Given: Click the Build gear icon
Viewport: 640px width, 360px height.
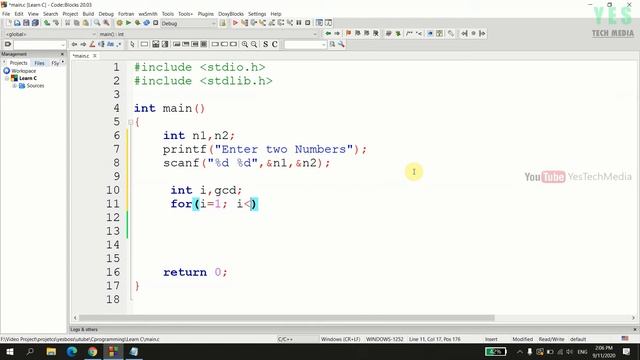Looking at the screenshot, I should (x=119, y=23).
